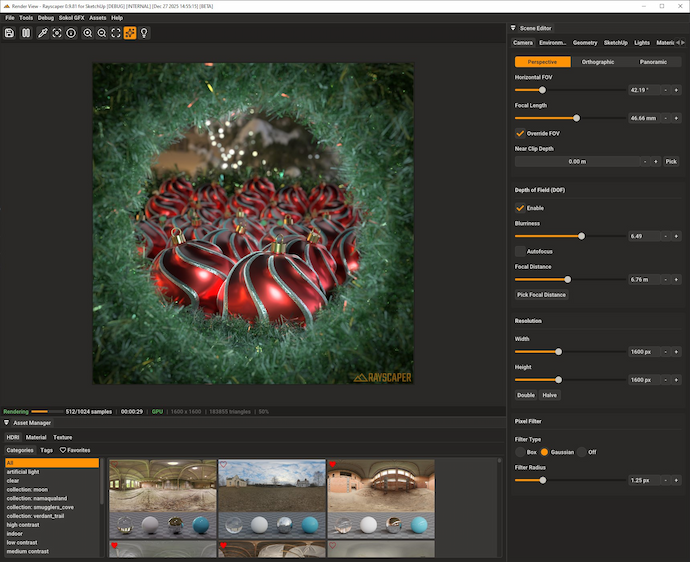Screen dimensions: 690x562
Task: Click the info circle icon in toolbar
Action: tap(71, 33)
